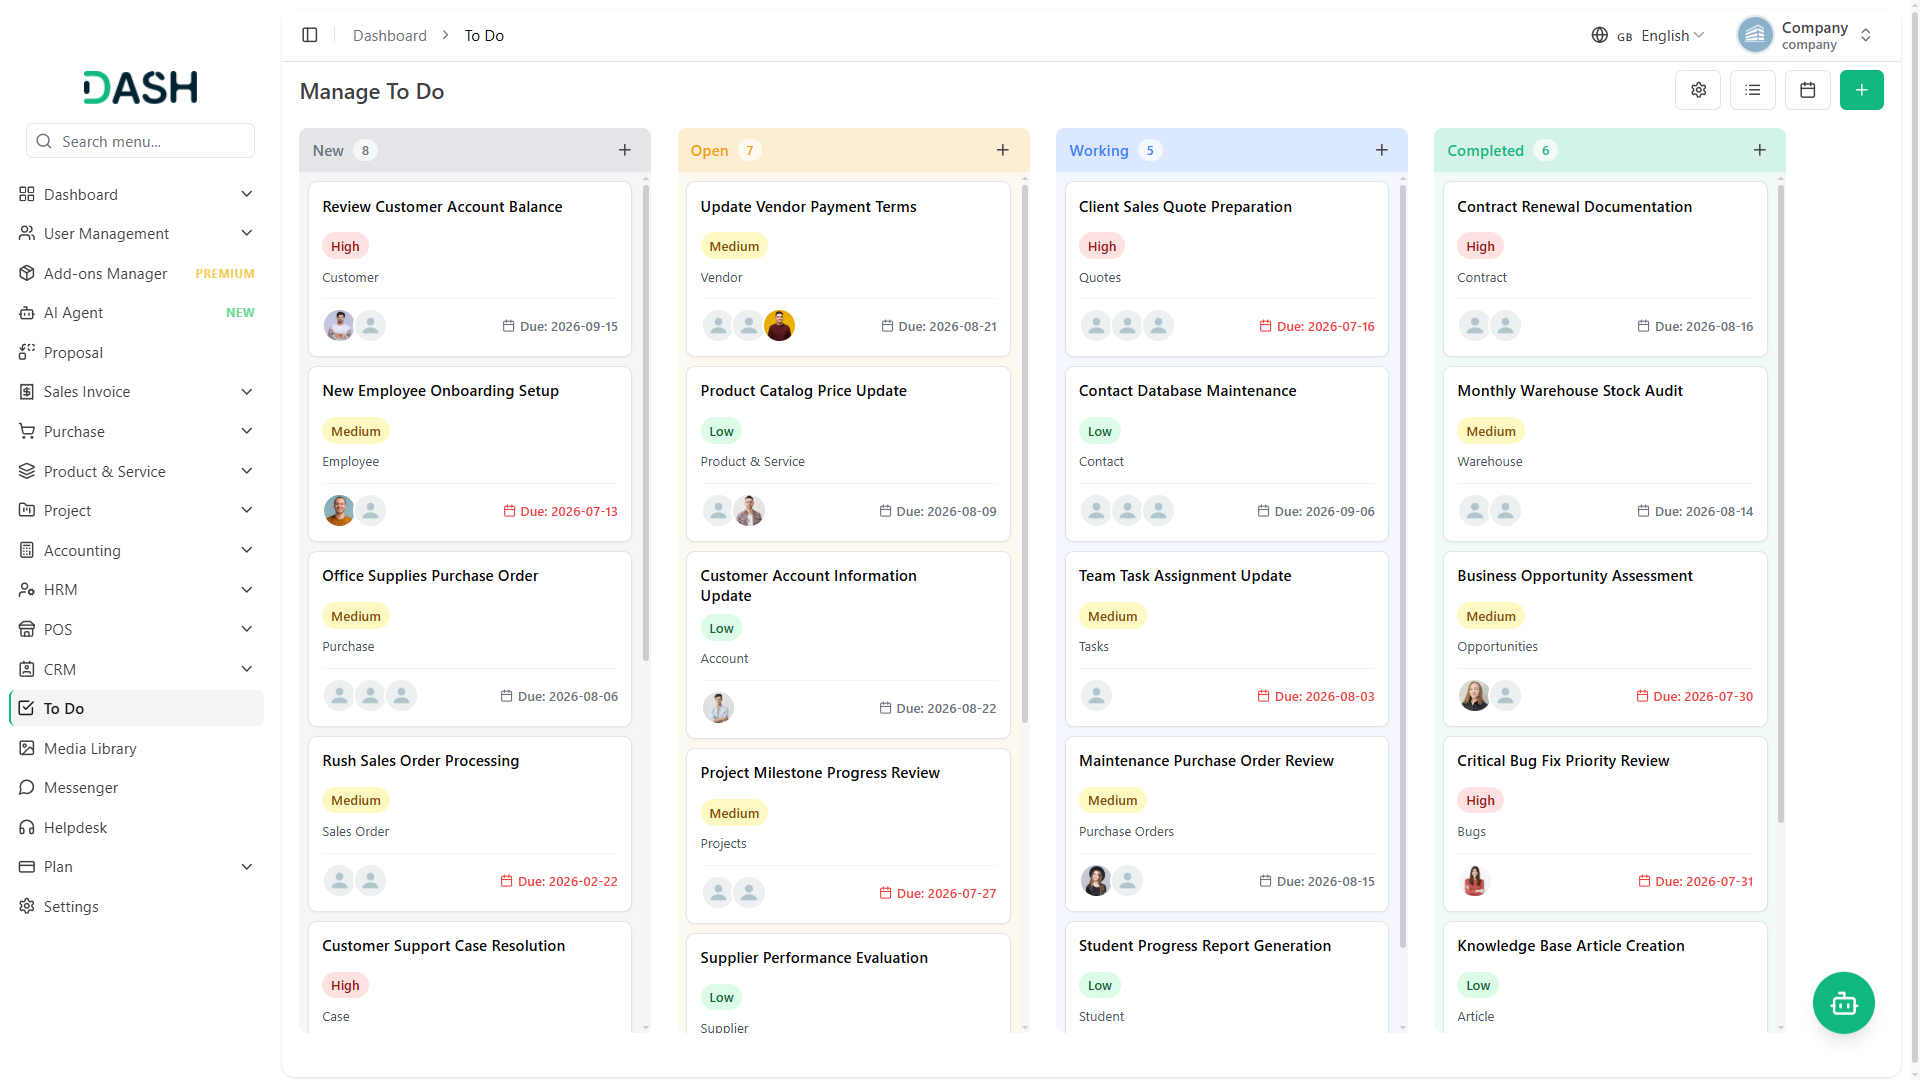Viewport: 1920px width, 1080px height.
Task: Open the Company account switcher
Action: tap(1806, 35)
